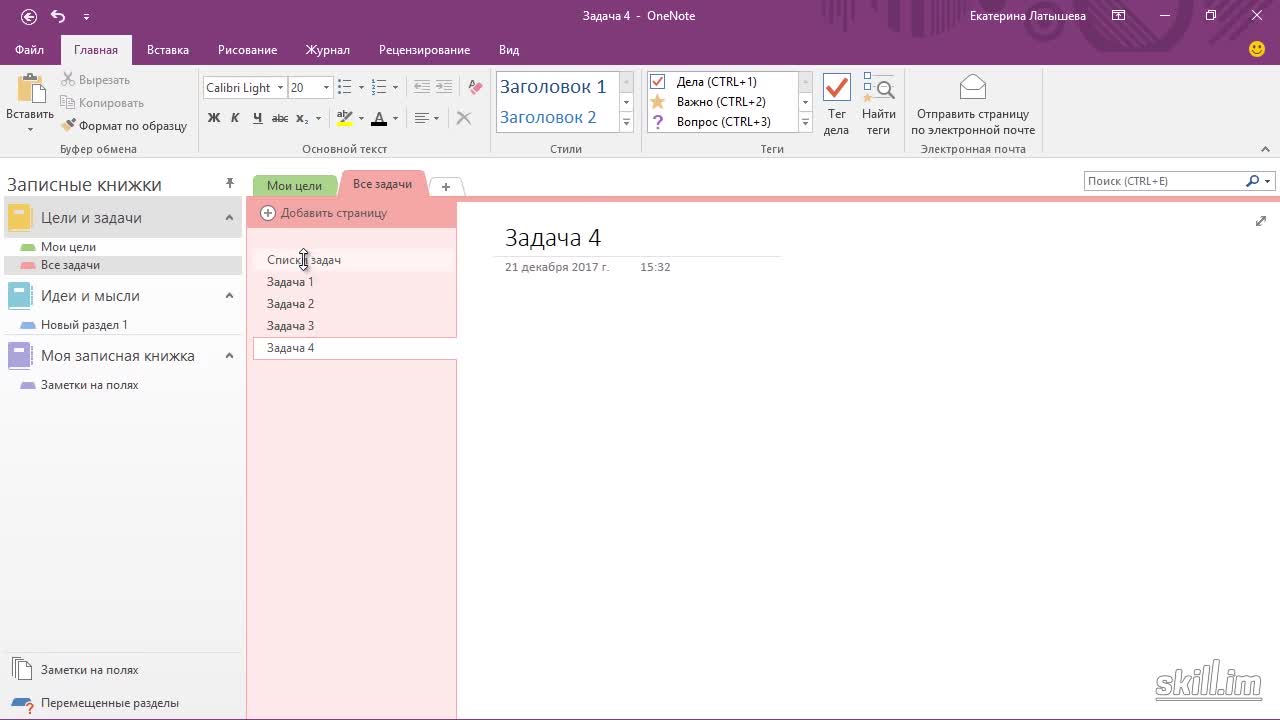This screenshot has width=1280, height=720.
Task: Toggle subscript formatting
Action: click(x=302, y=118)
